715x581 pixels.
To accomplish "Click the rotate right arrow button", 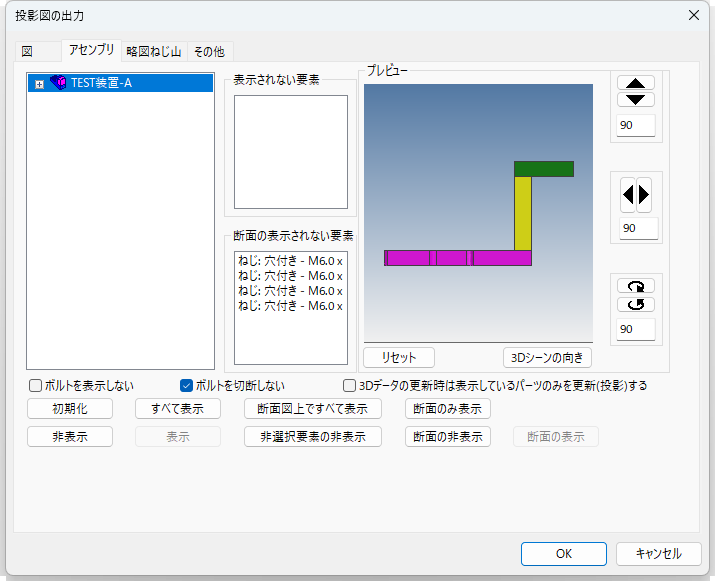I will [x=644, y=195].
